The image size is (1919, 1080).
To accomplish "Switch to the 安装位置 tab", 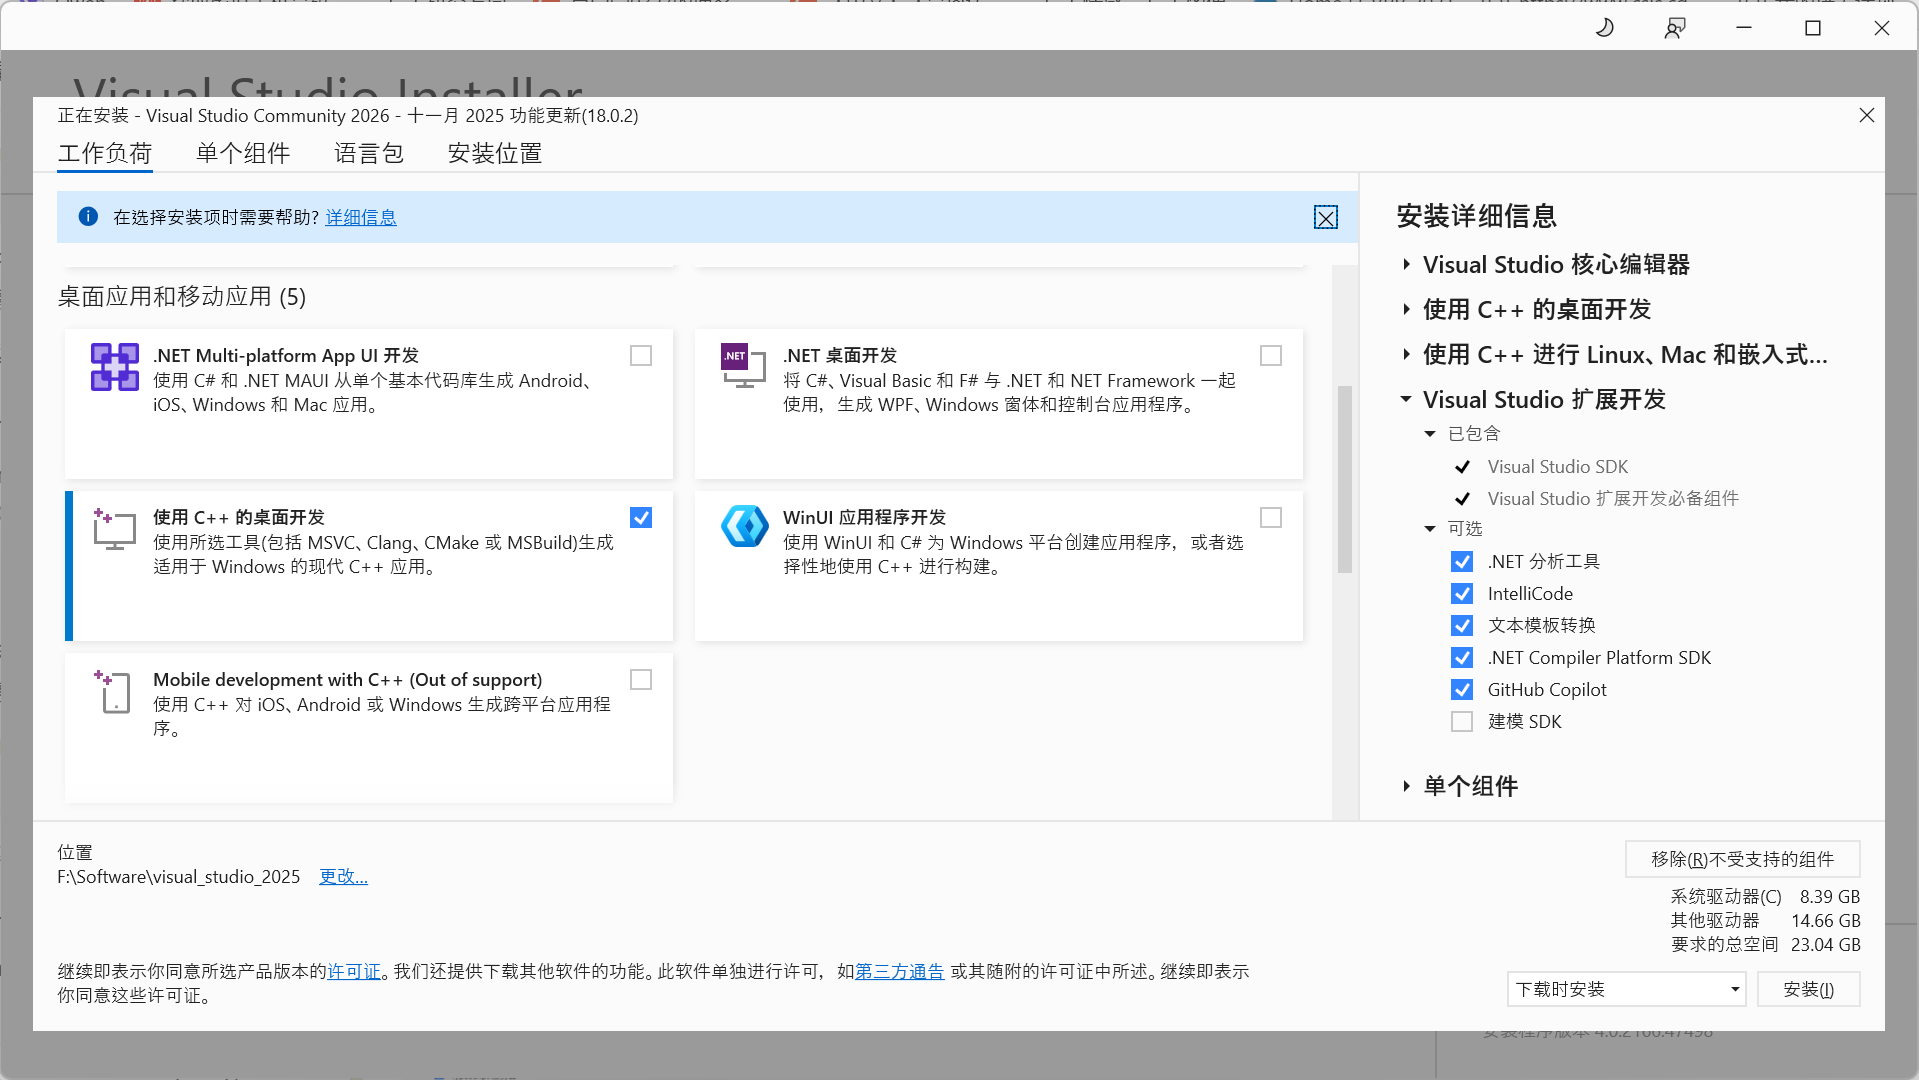I will 495,154.
